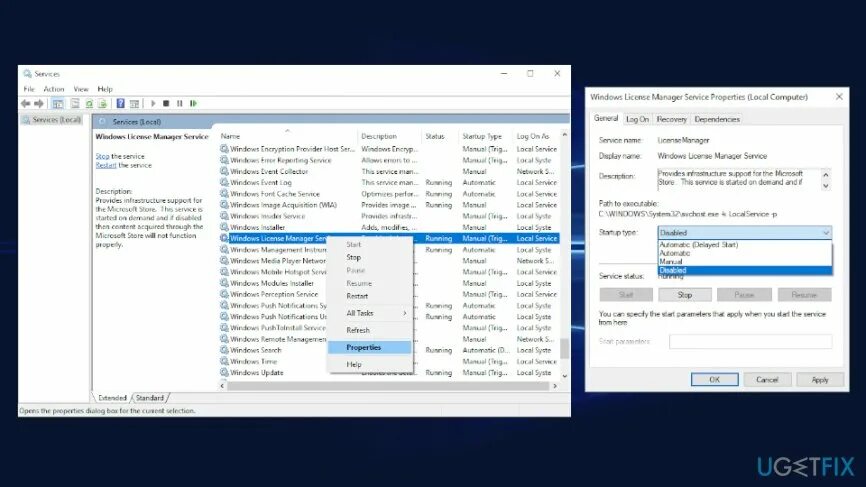The width and height of the screenshot is (866, 487).
Task: Select Services (Local) in the console tree
Action: coord(52,120)
